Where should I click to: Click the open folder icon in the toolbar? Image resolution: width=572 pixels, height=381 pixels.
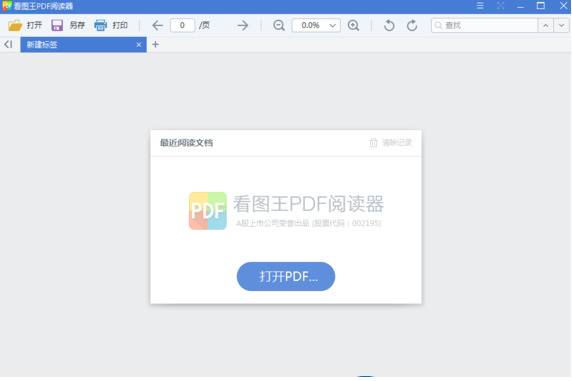pyautogui.click(x=15, y=25)
